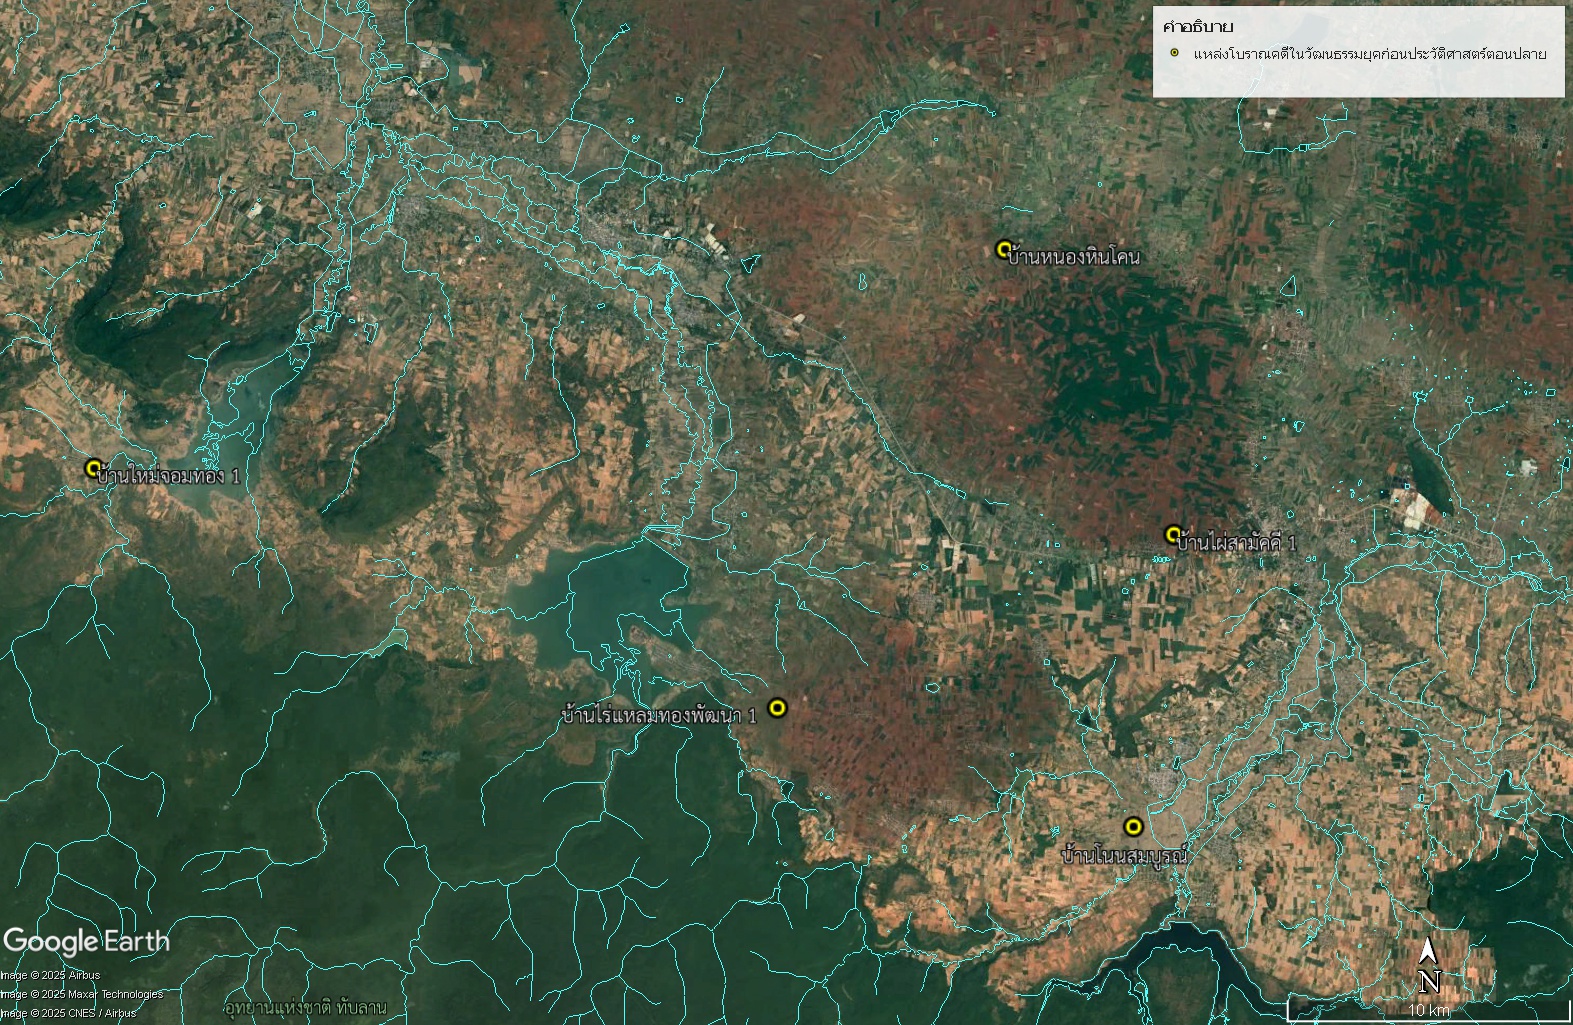Screen dimensions: 1573x1025
Task: Select the บ้านใหม่จอมทอง 1 site marker
Action: pos(94,468)
